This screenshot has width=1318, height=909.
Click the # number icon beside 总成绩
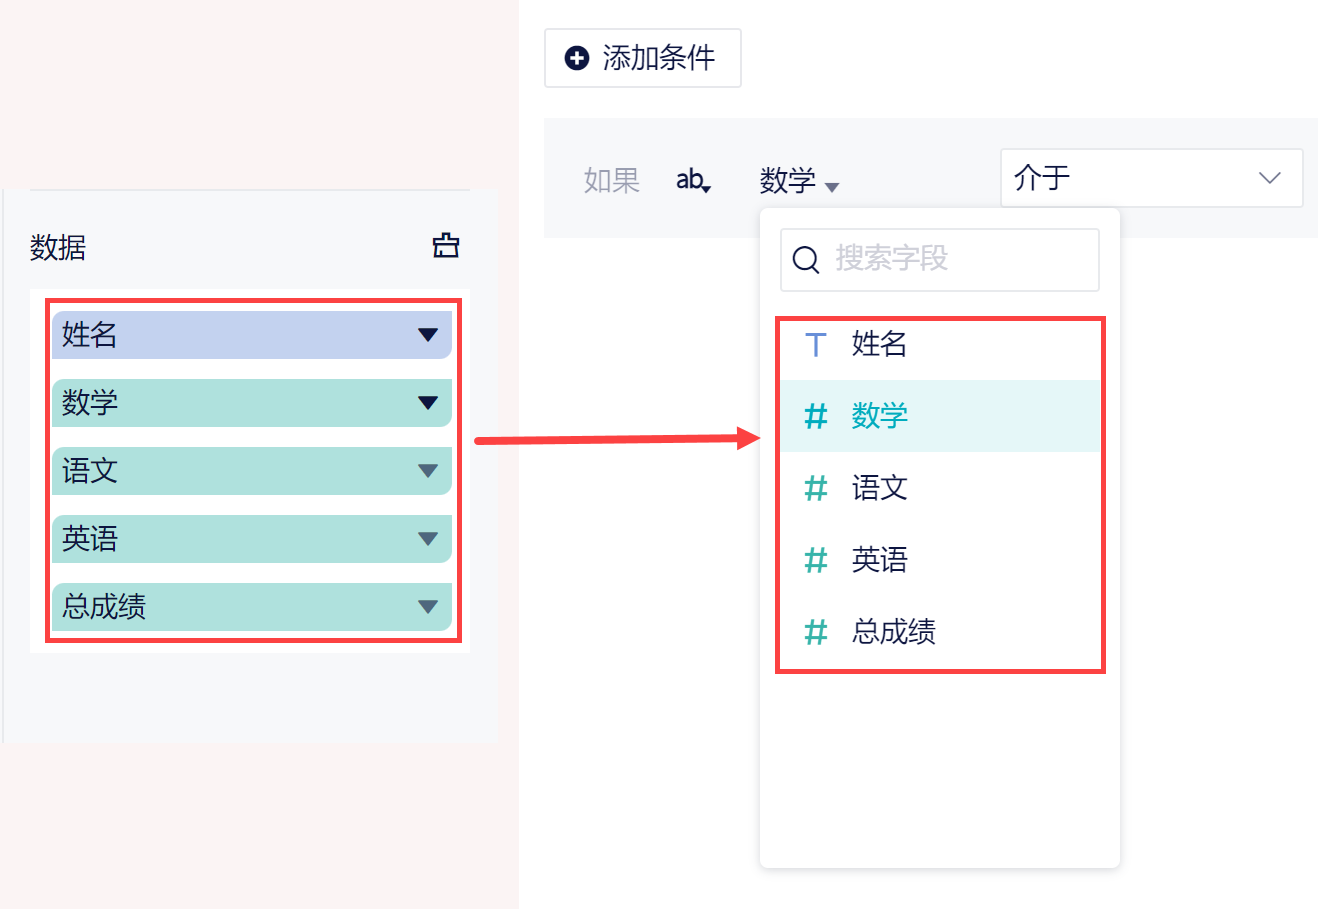(816, 632)
